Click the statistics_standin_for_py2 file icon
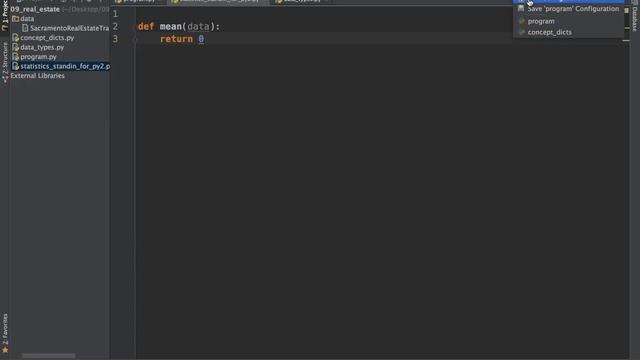The image size is (640, 360). point(16,66)
